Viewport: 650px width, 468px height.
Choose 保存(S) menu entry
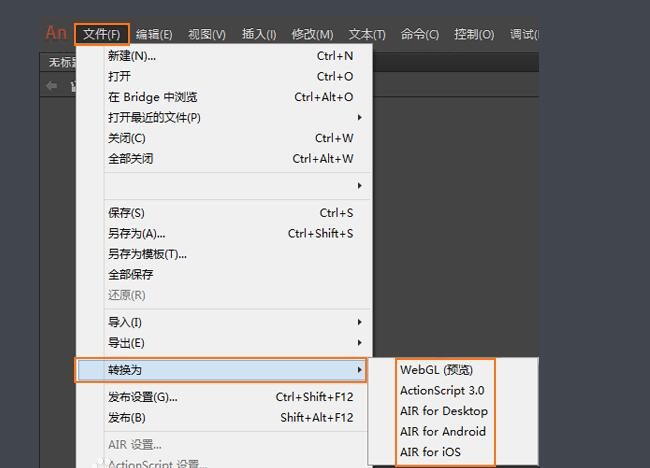tap(225, 213)
